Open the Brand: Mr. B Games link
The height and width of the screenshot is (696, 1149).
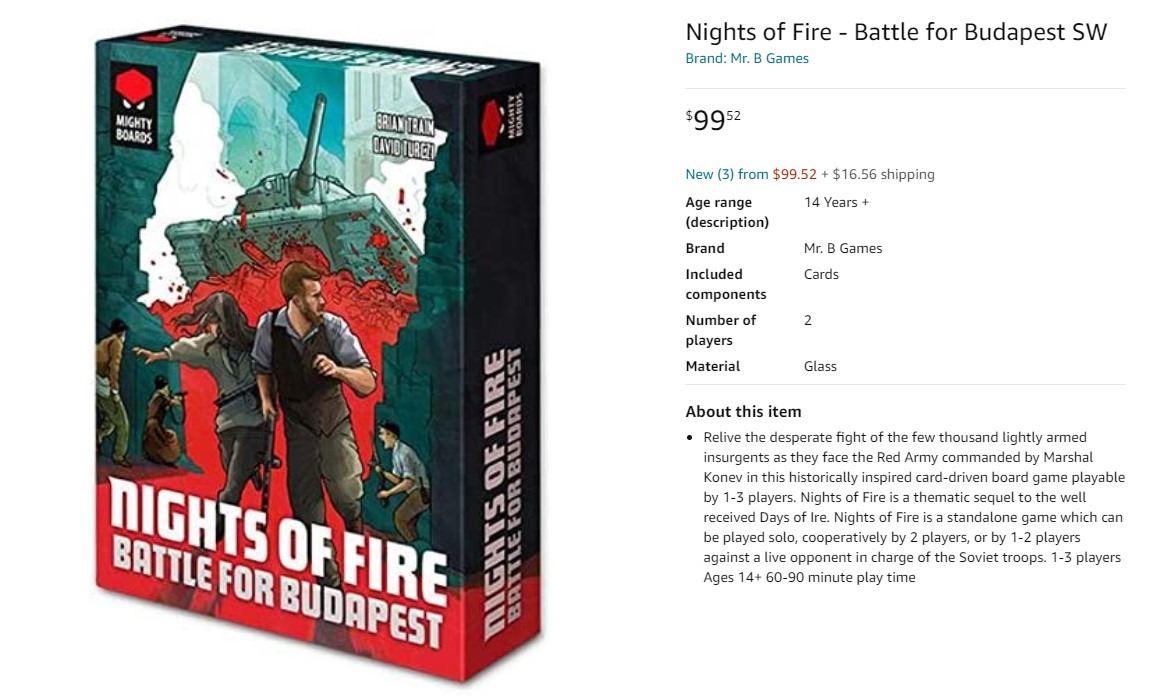click(747, 58)
